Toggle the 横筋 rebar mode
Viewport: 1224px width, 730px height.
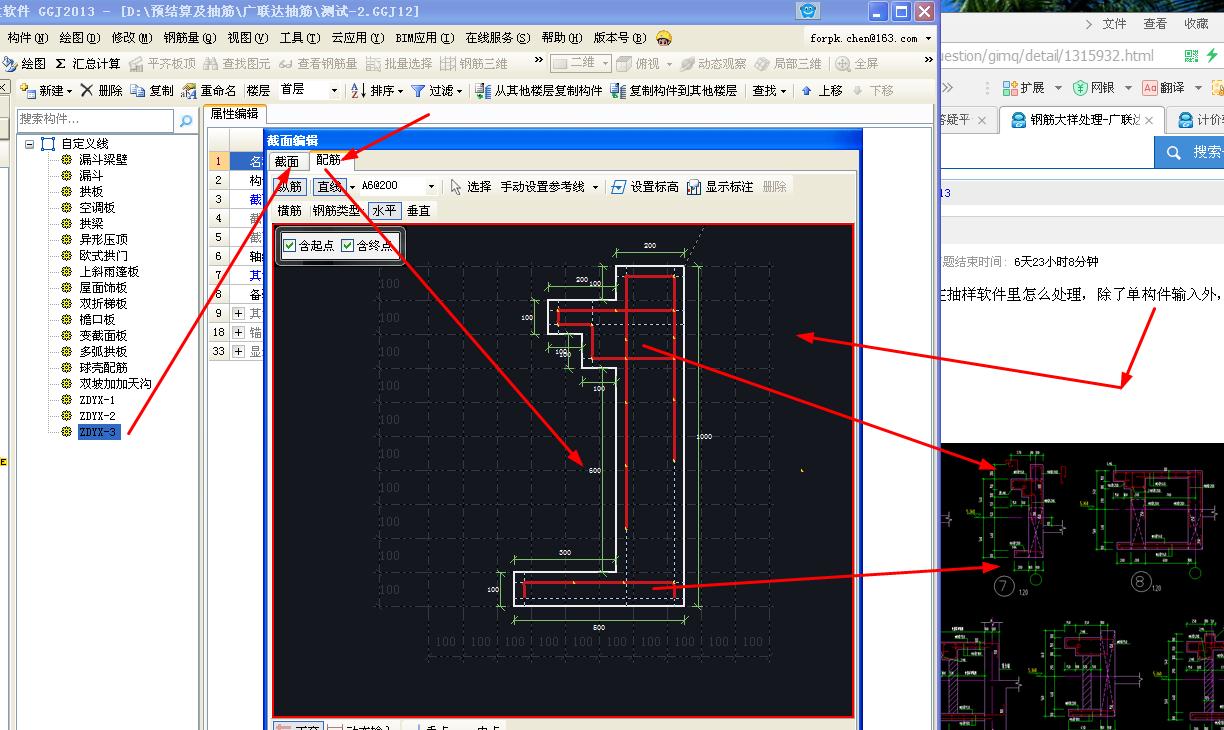coord(290,210)
